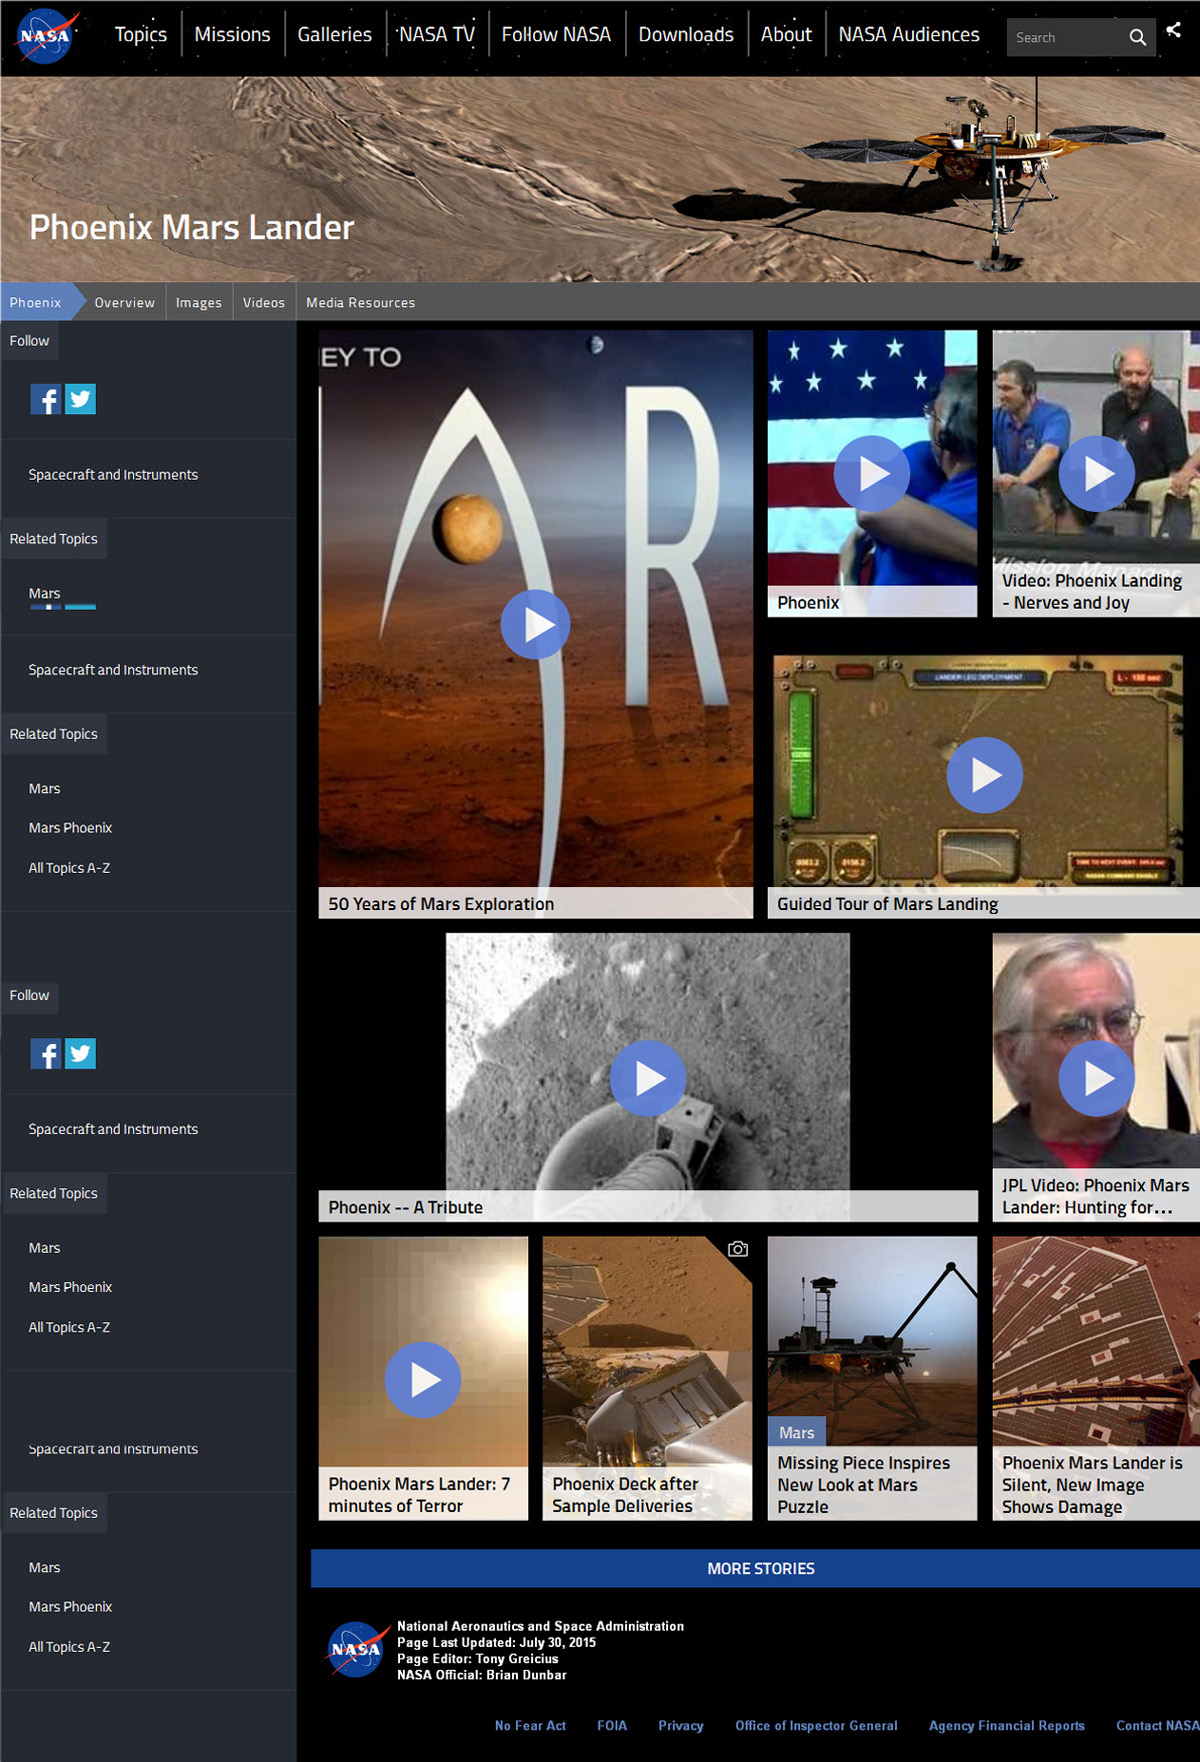Play the 50 Years of Mars Exploration video
This screenshot has width=1200, height=1762.
click(535, 625)
